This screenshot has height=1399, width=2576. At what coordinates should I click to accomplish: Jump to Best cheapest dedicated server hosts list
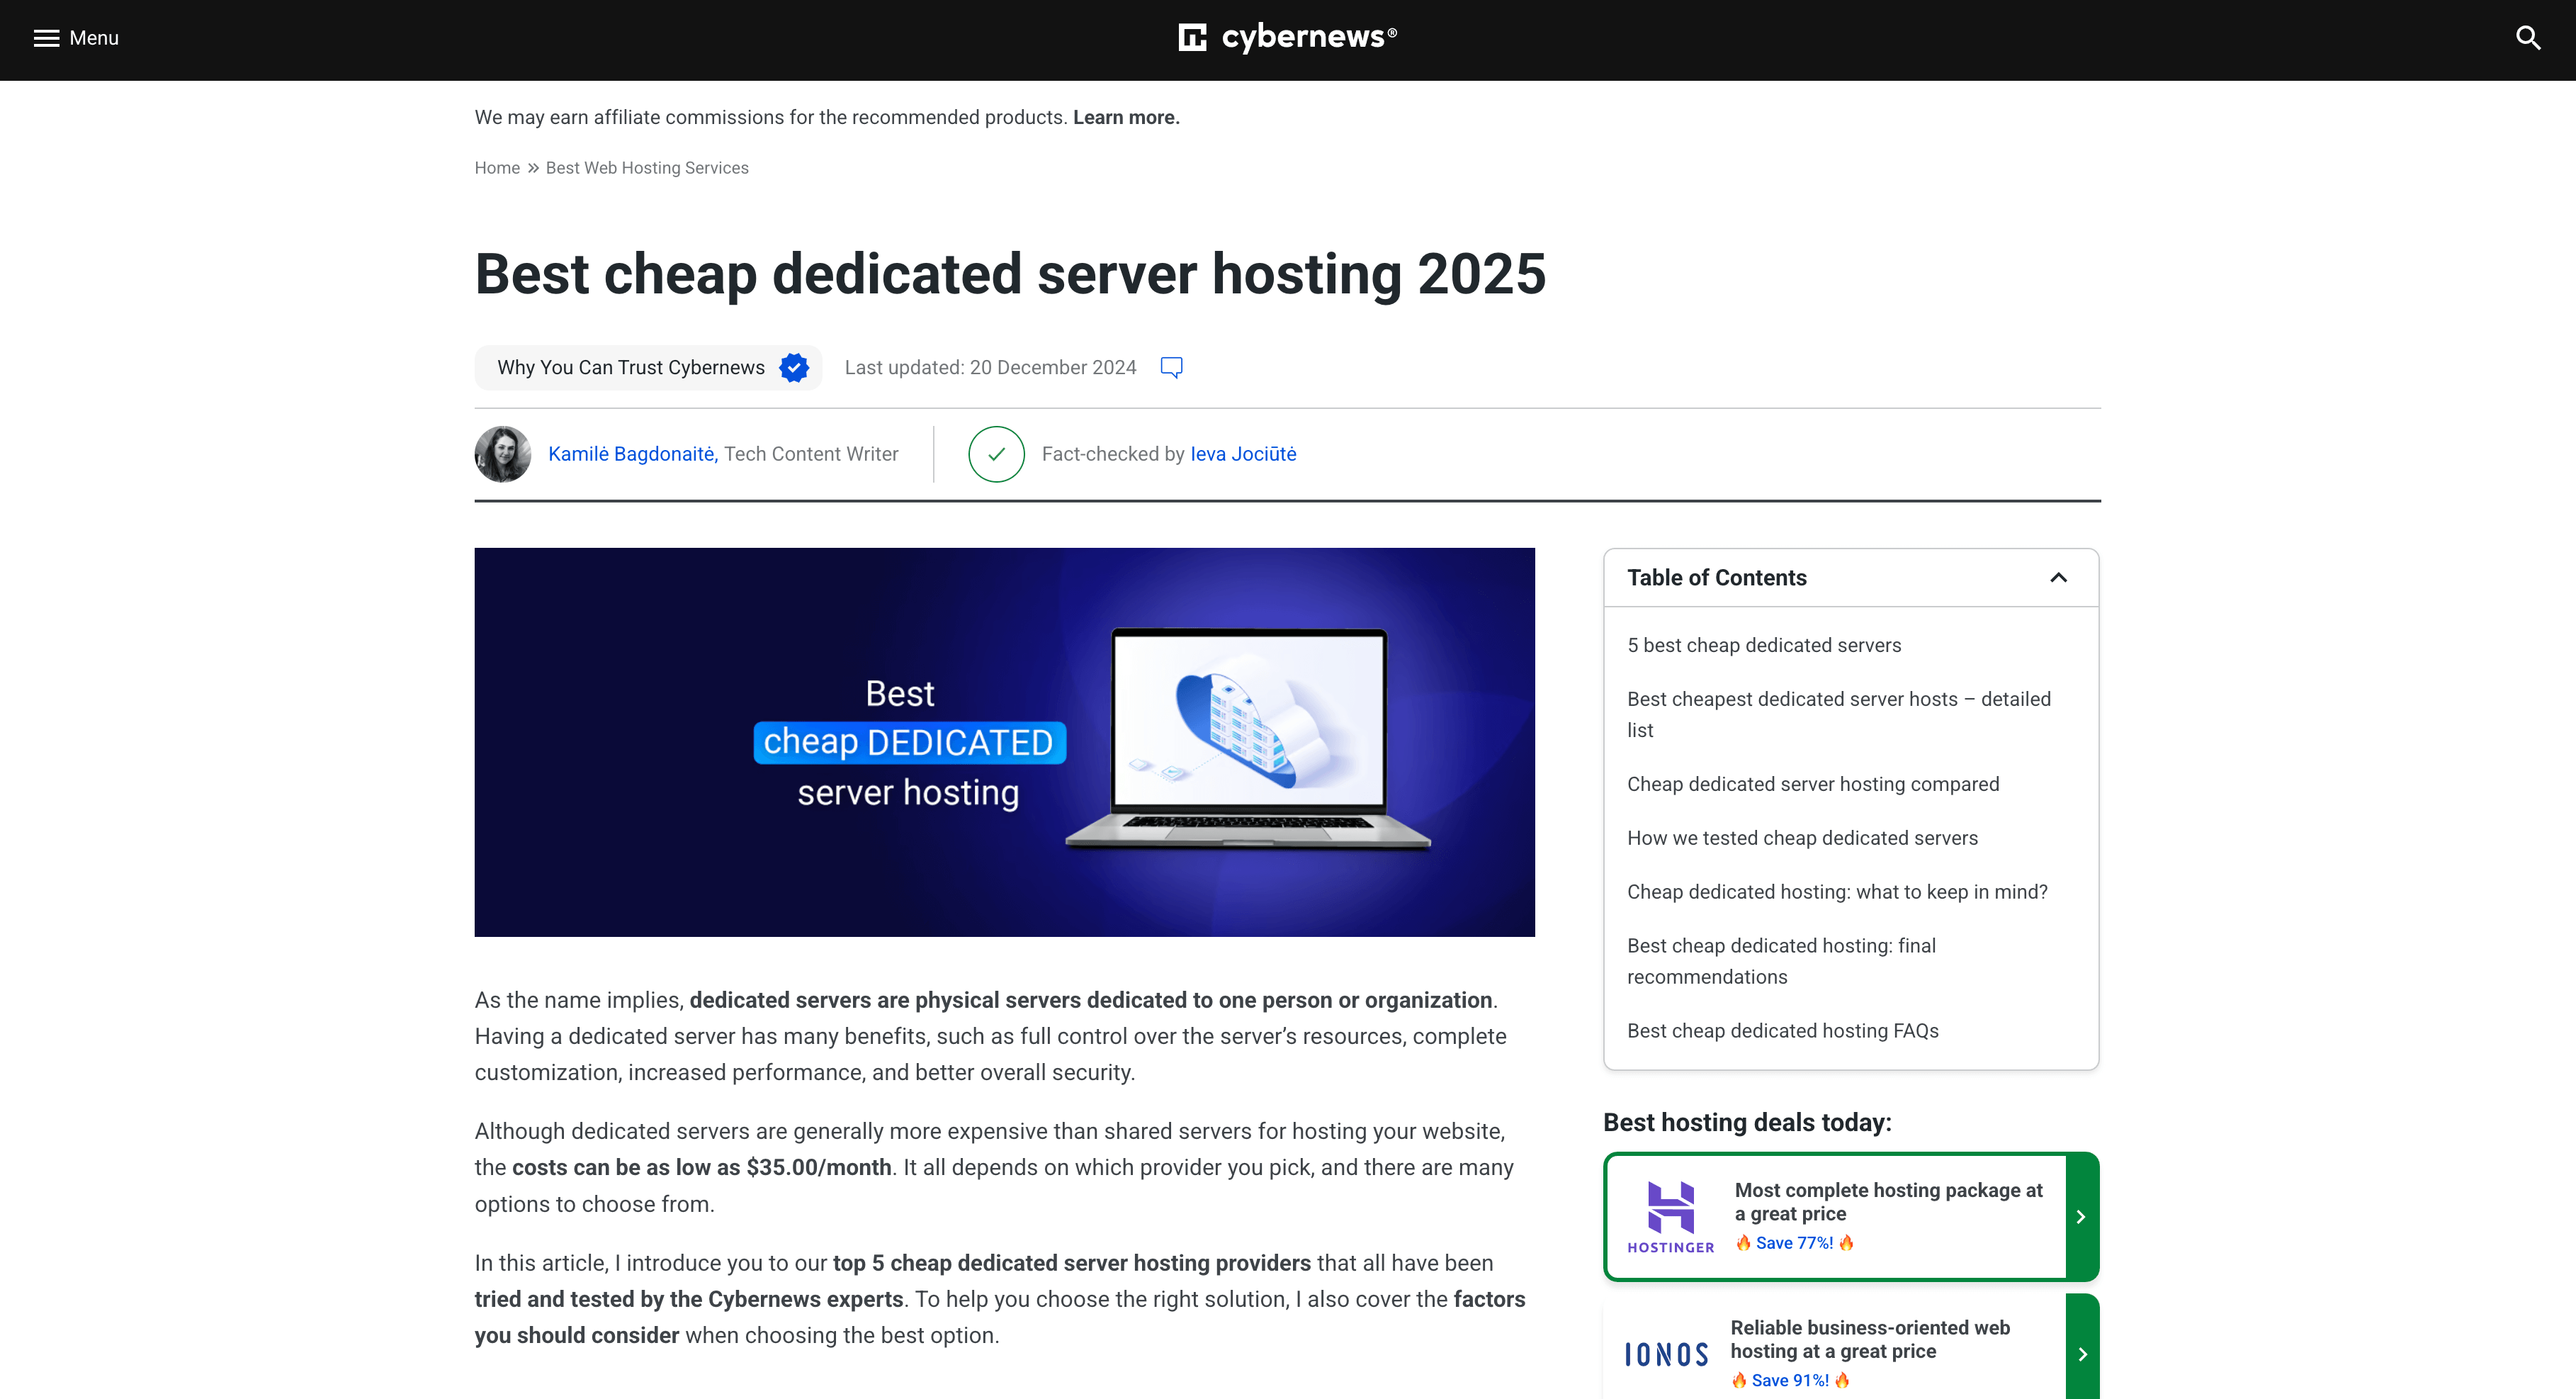(1839, 714)
